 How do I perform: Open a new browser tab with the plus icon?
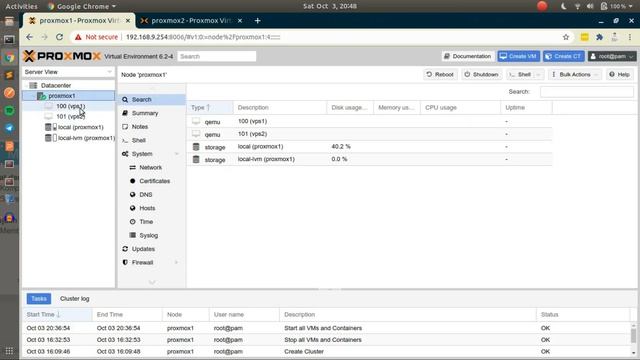tap(258, 20)
